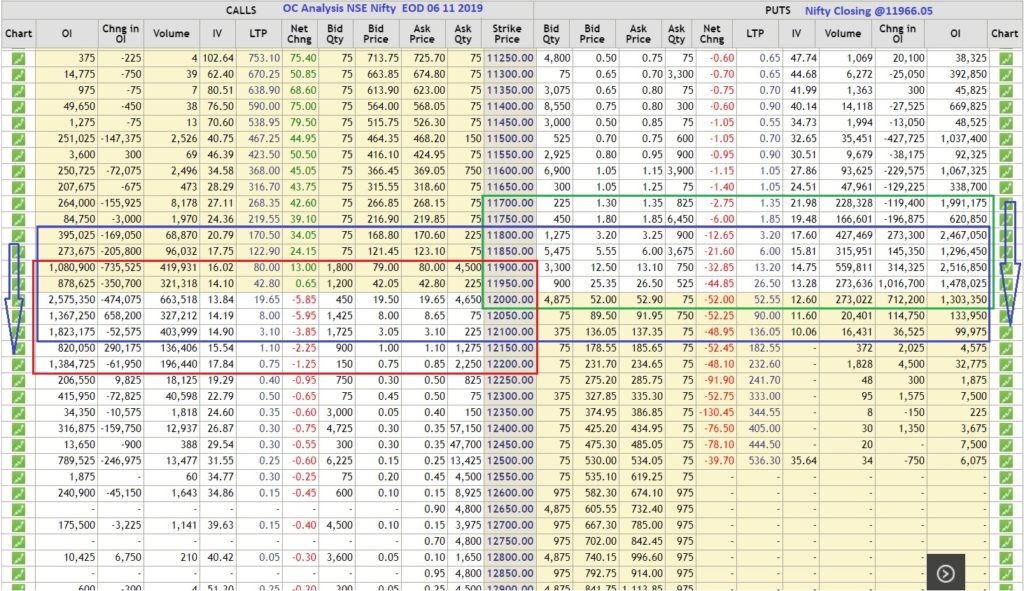This screenshot has height=591, width=1024.
Task: Show calls chart for 12600.00 strike row
Action: (x=18, y=492)
